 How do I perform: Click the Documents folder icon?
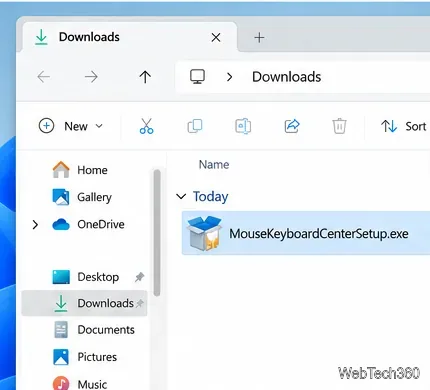point(61,330)
